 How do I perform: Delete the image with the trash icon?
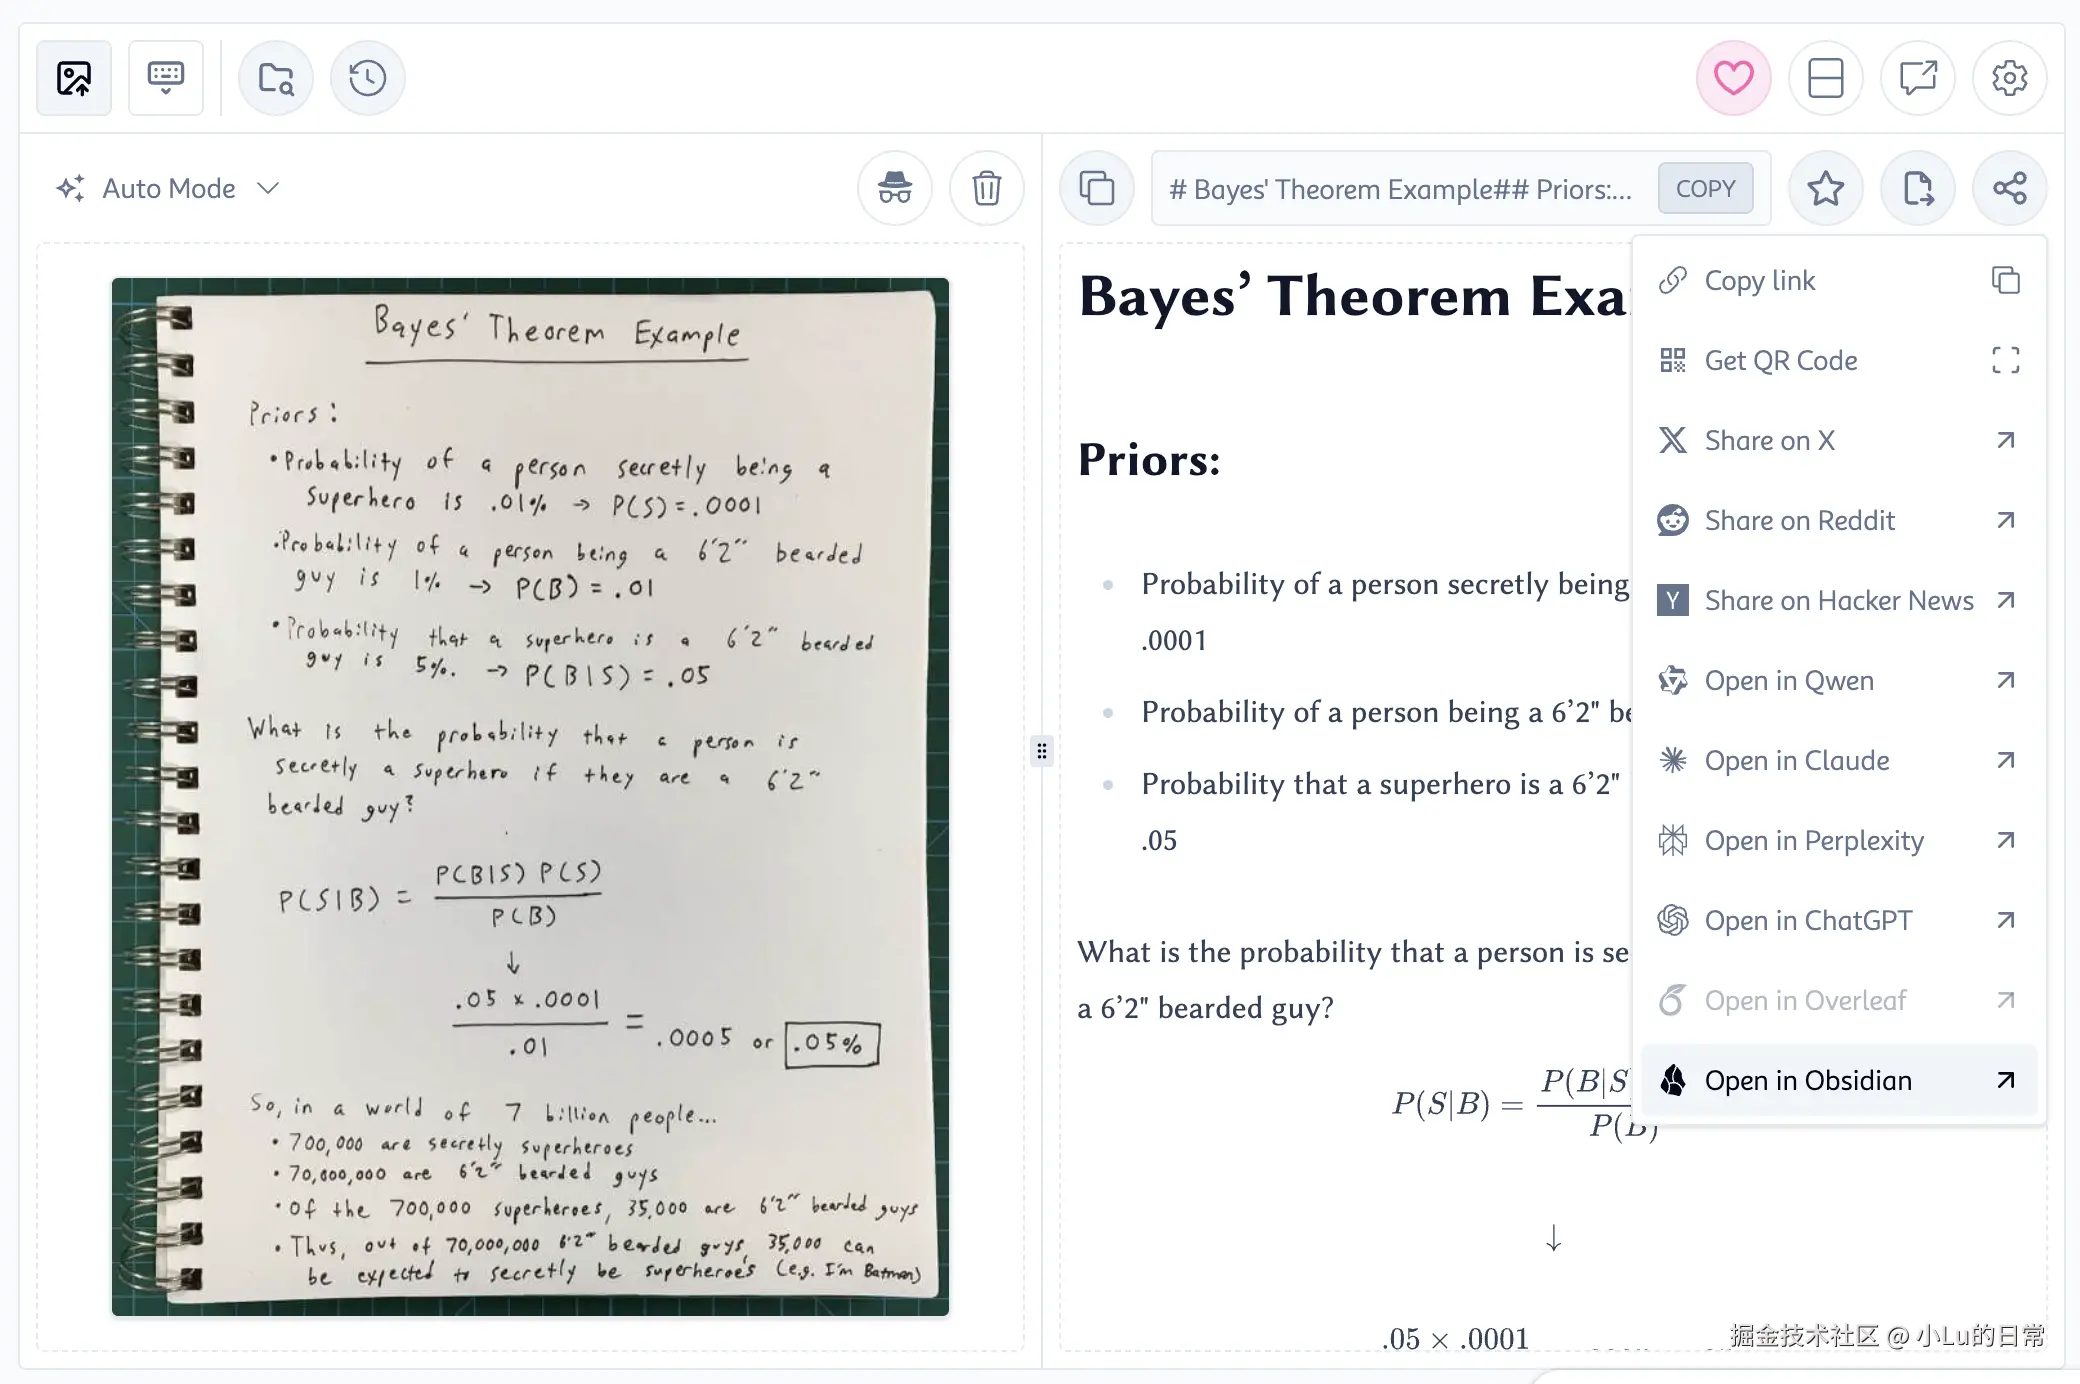point(986,188)
